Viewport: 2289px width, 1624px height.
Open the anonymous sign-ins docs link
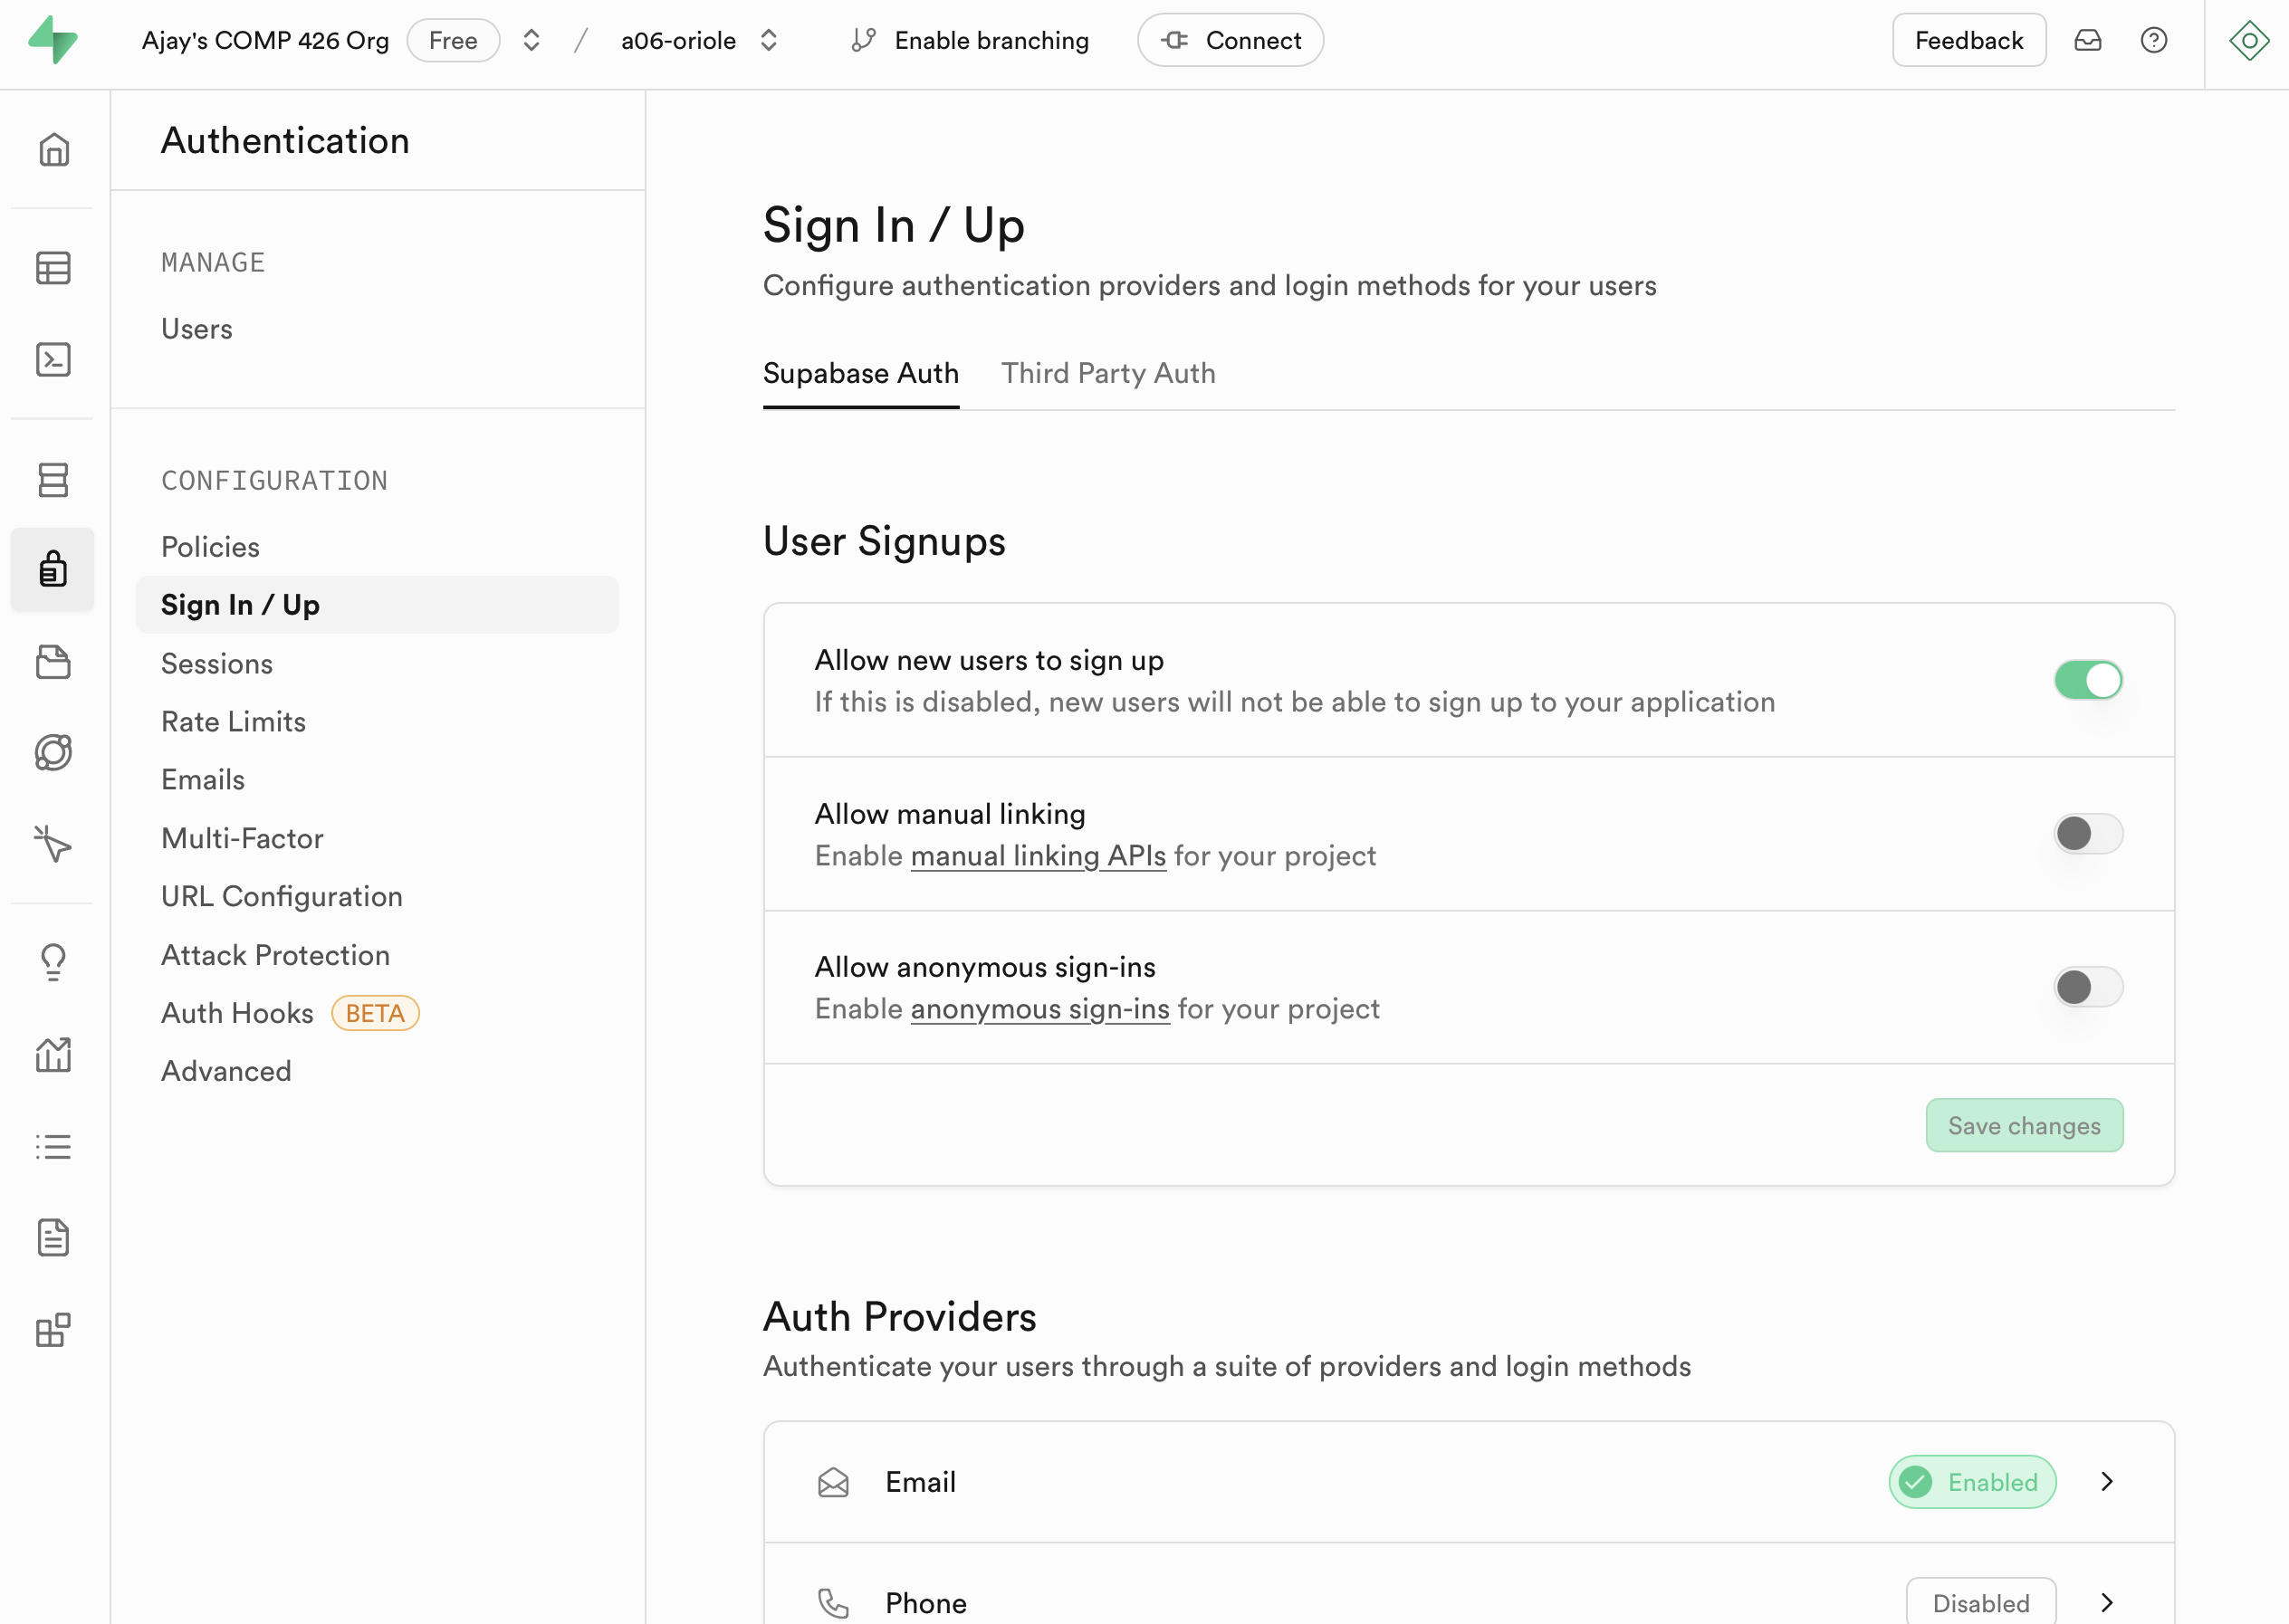pyautogui.click(x=1040, y=1010)
